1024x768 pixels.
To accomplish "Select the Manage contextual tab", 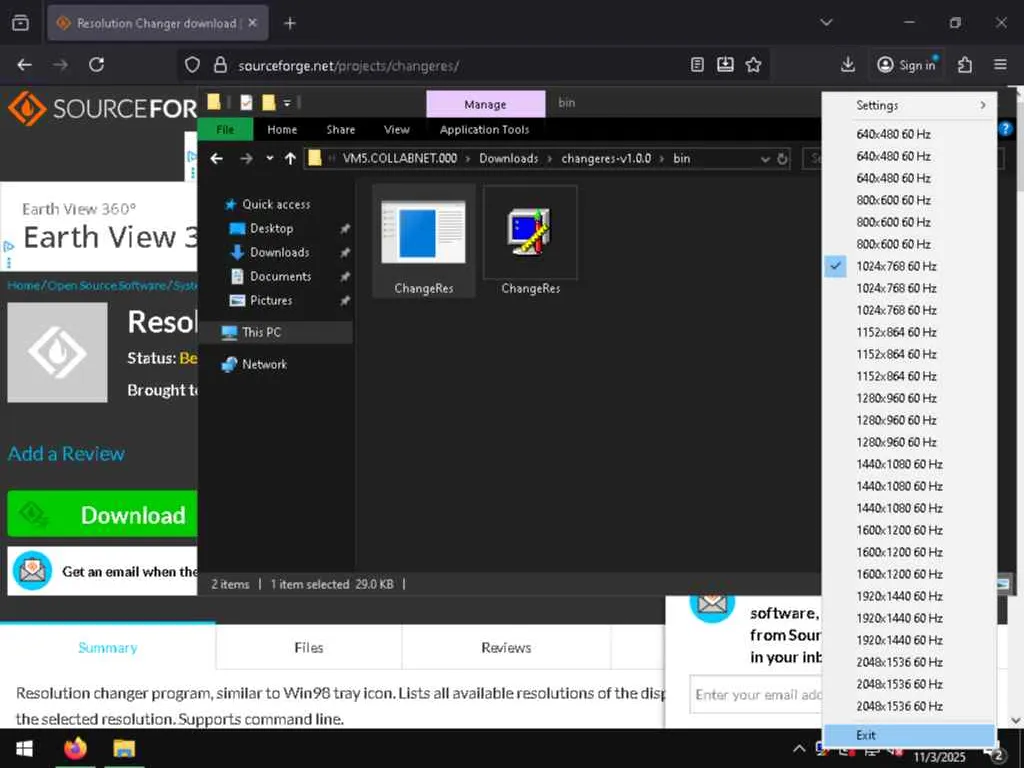I will (485, 104).
